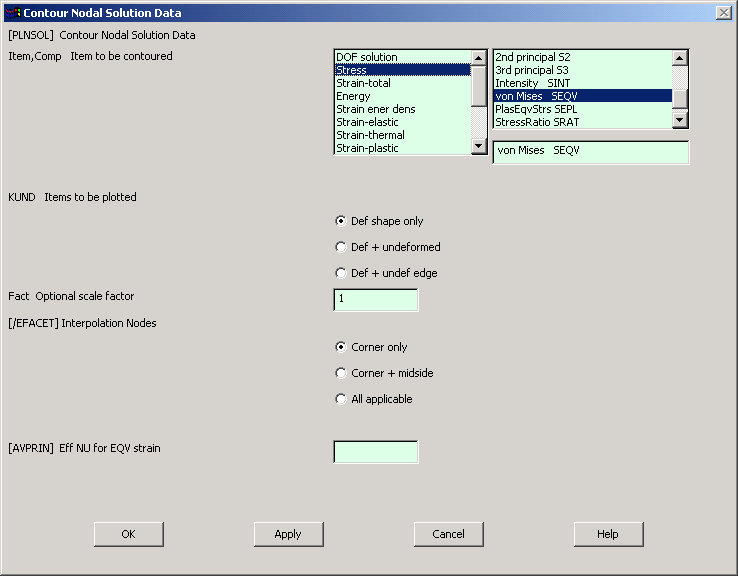Click the down arrow of component list scrollbar
The image size is (738, 576).
point(679,120)
